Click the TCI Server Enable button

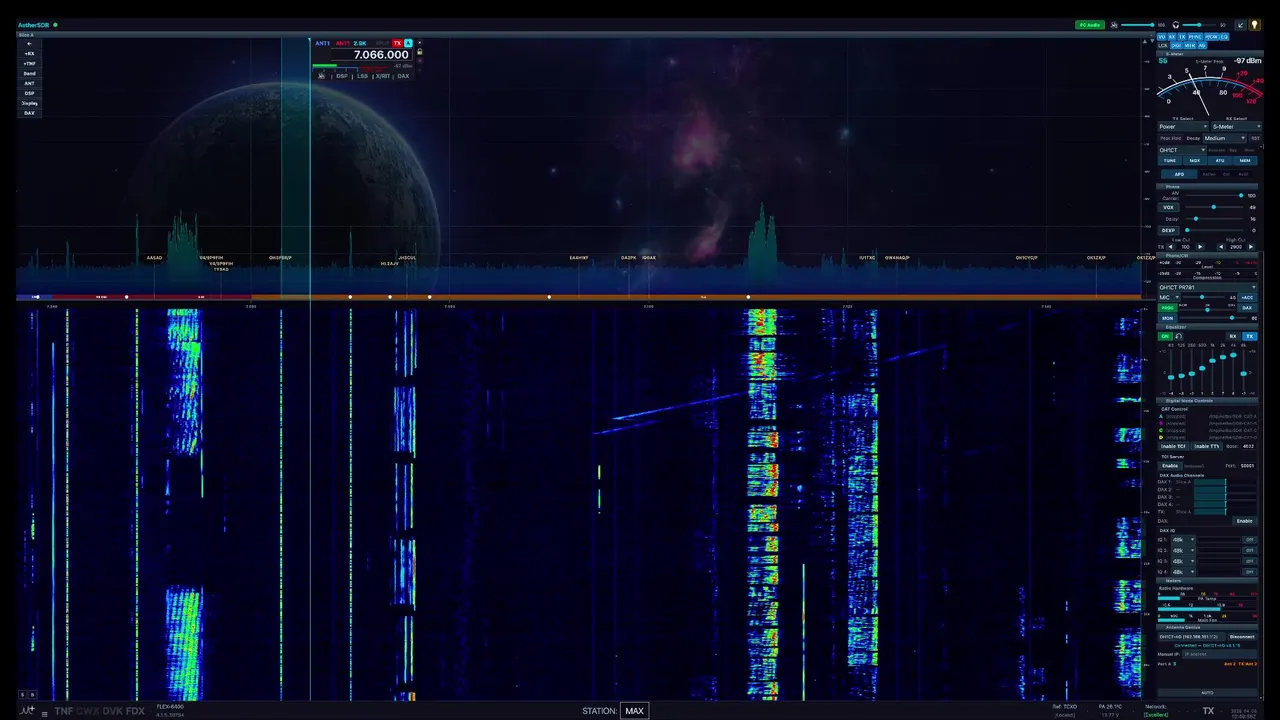1170,465
